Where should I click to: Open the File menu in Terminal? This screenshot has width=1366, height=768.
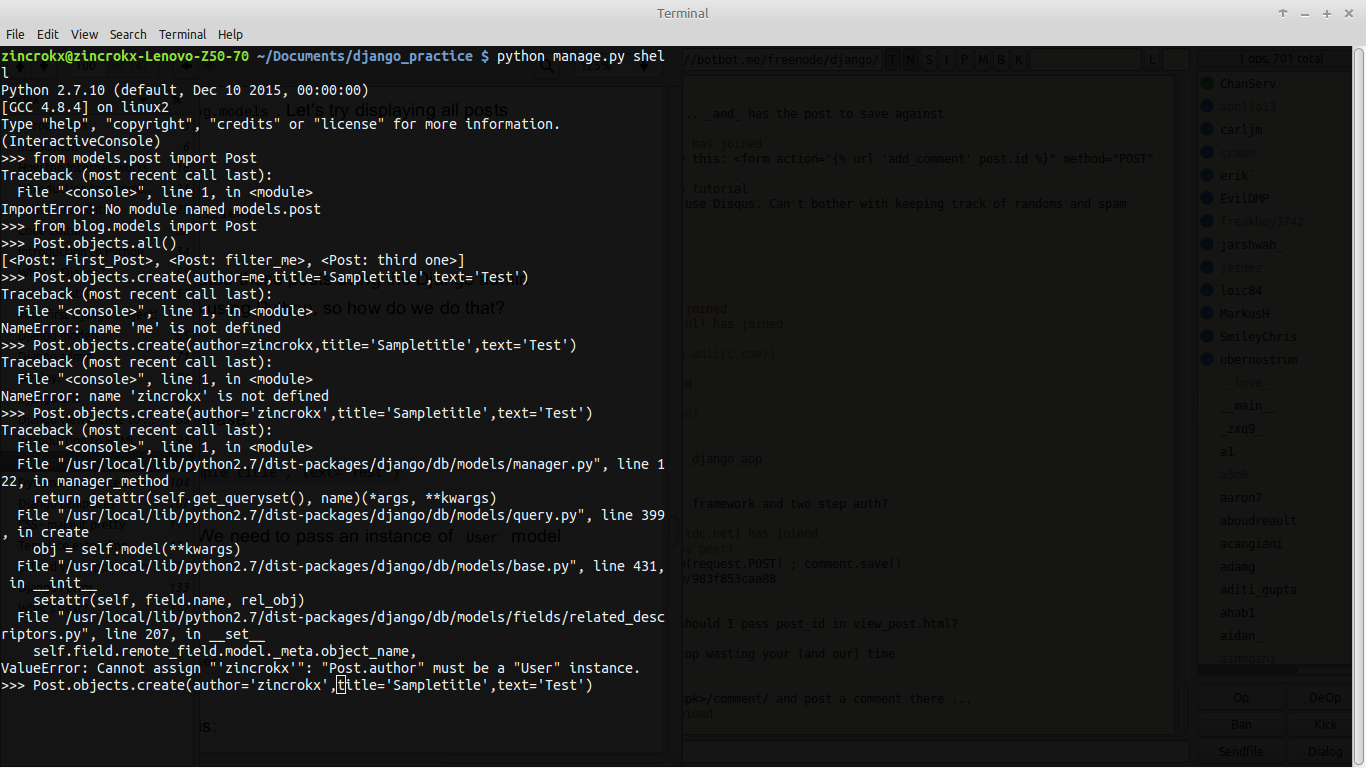[x=15, y=34]
